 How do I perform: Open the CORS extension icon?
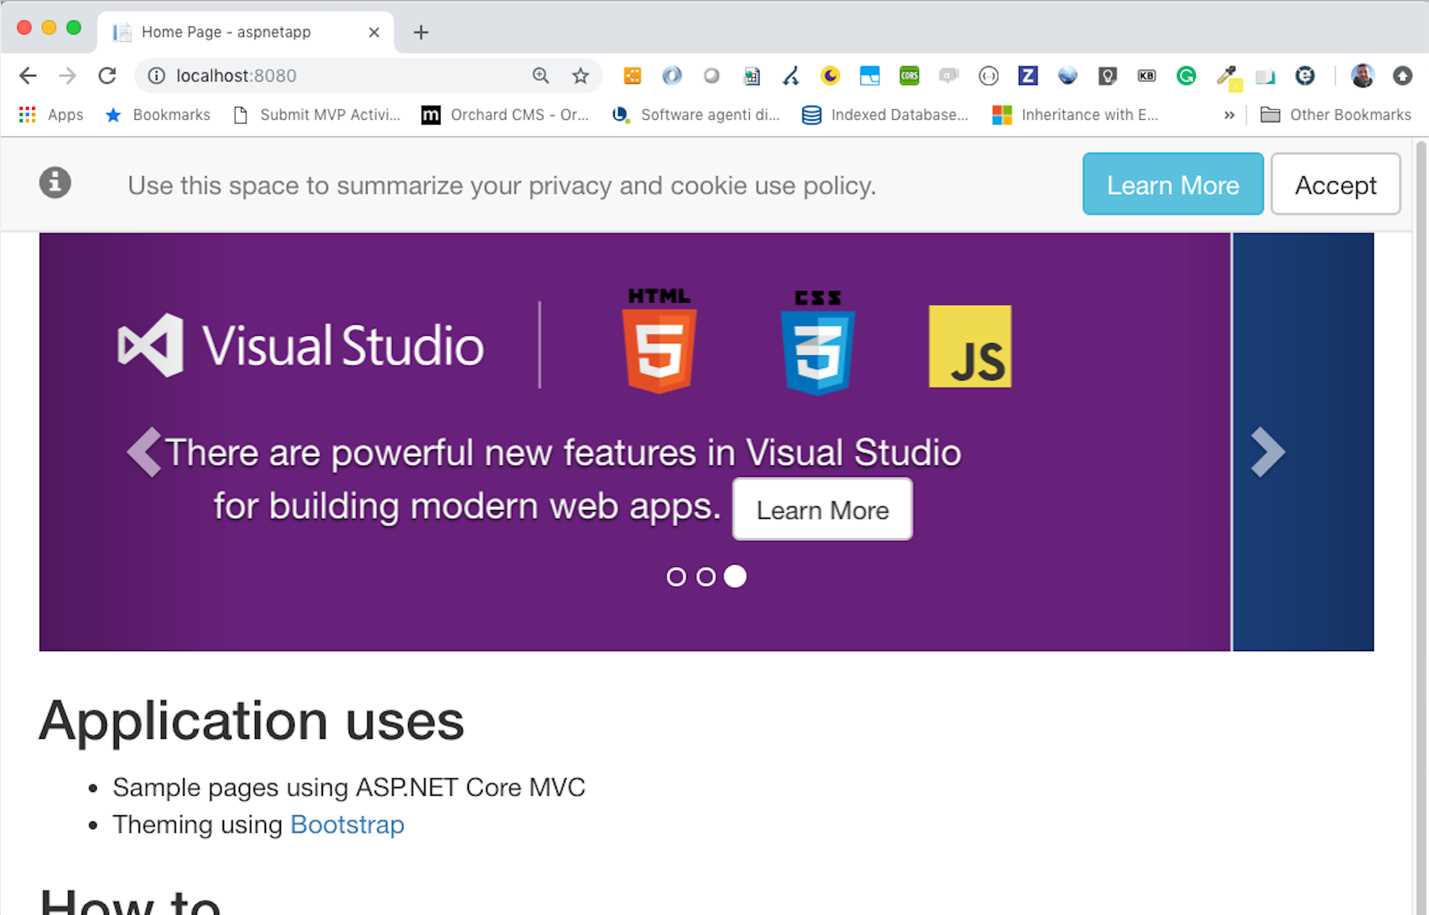909,75
